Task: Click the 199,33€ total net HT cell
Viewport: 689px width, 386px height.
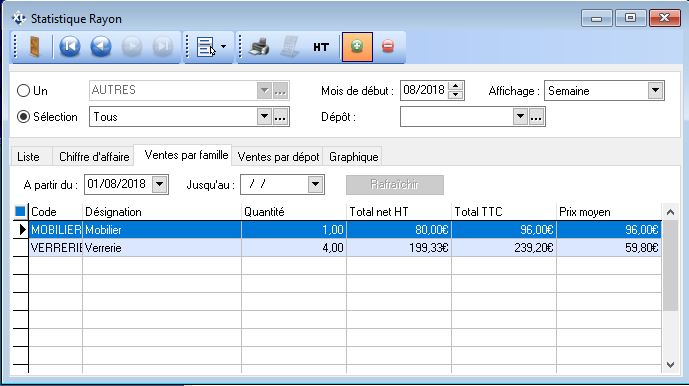Action: 399,248
